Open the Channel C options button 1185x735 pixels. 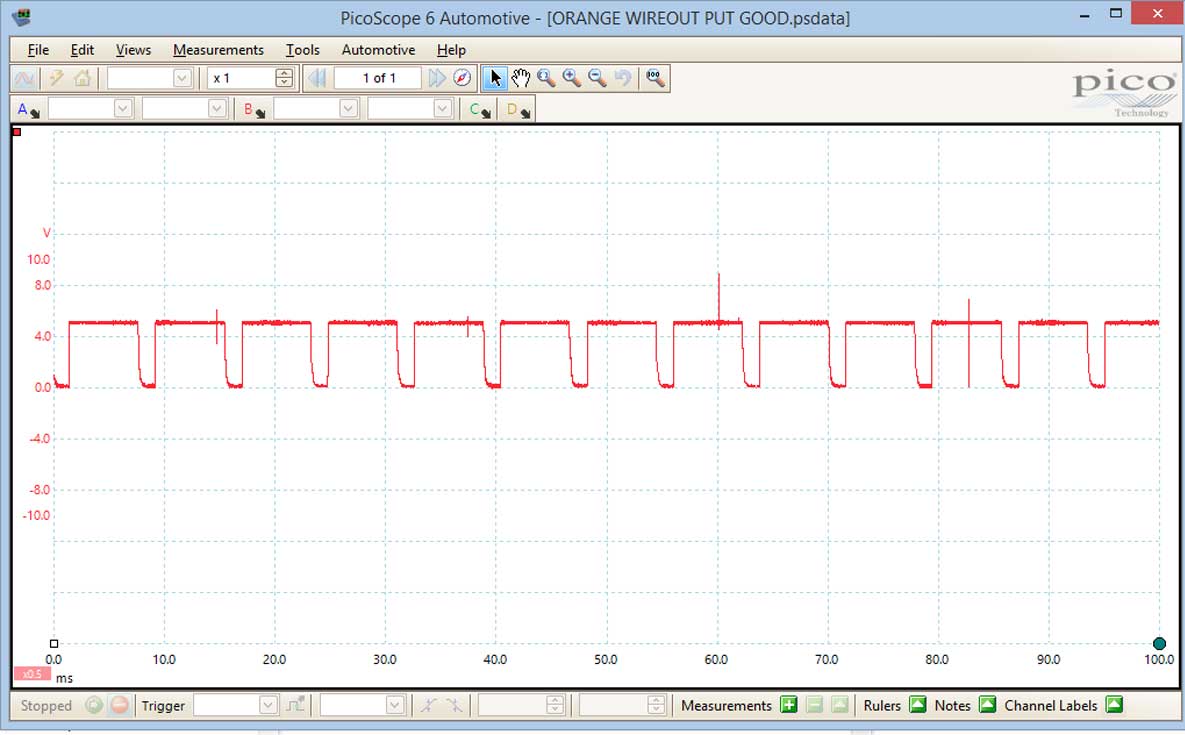pyautogui.click(x=479, y=110)
